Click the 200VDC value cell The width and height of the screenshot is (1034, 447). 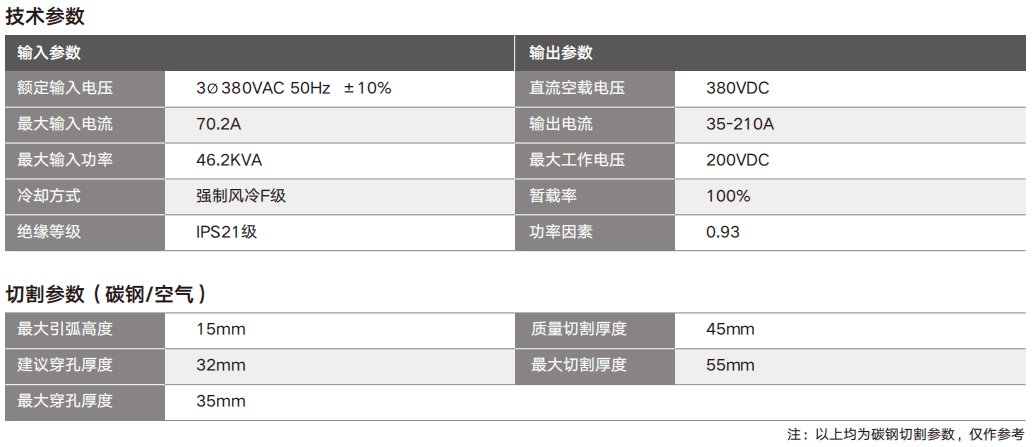click(737, 160)
